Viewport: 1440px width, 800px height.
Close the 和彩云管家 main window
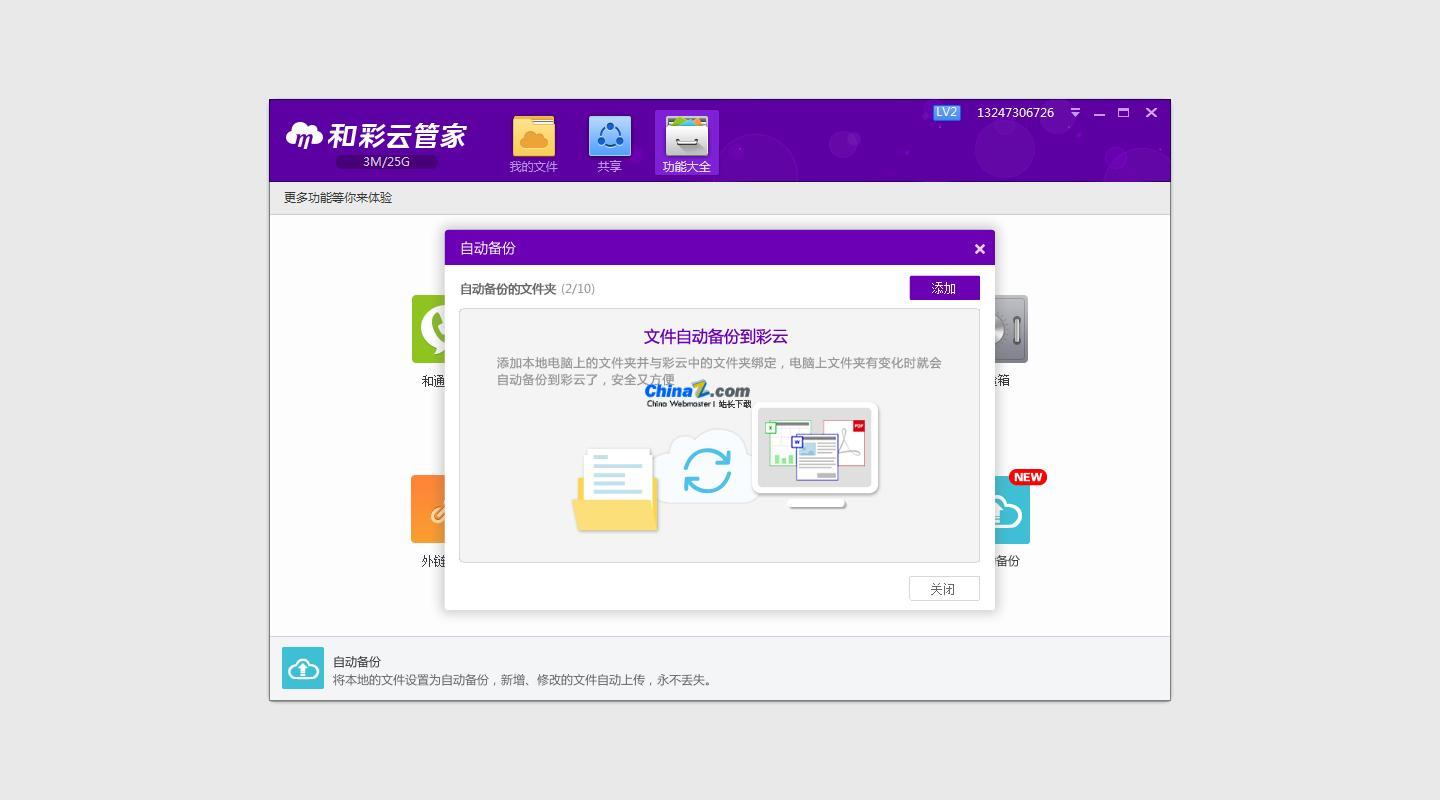(x=1151, y=113)
